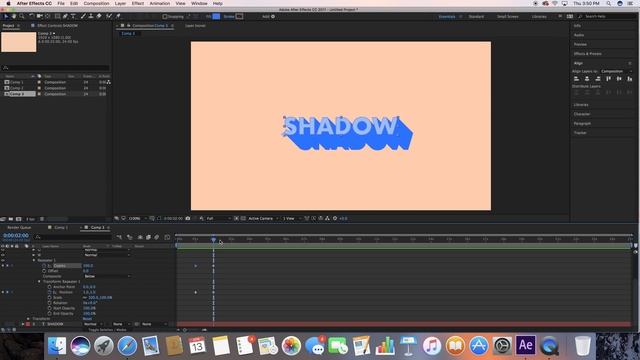Click the blue Fill color swatch
This screenshot has height=360, width=640.
pyautogui.click(x=216, y=17)
